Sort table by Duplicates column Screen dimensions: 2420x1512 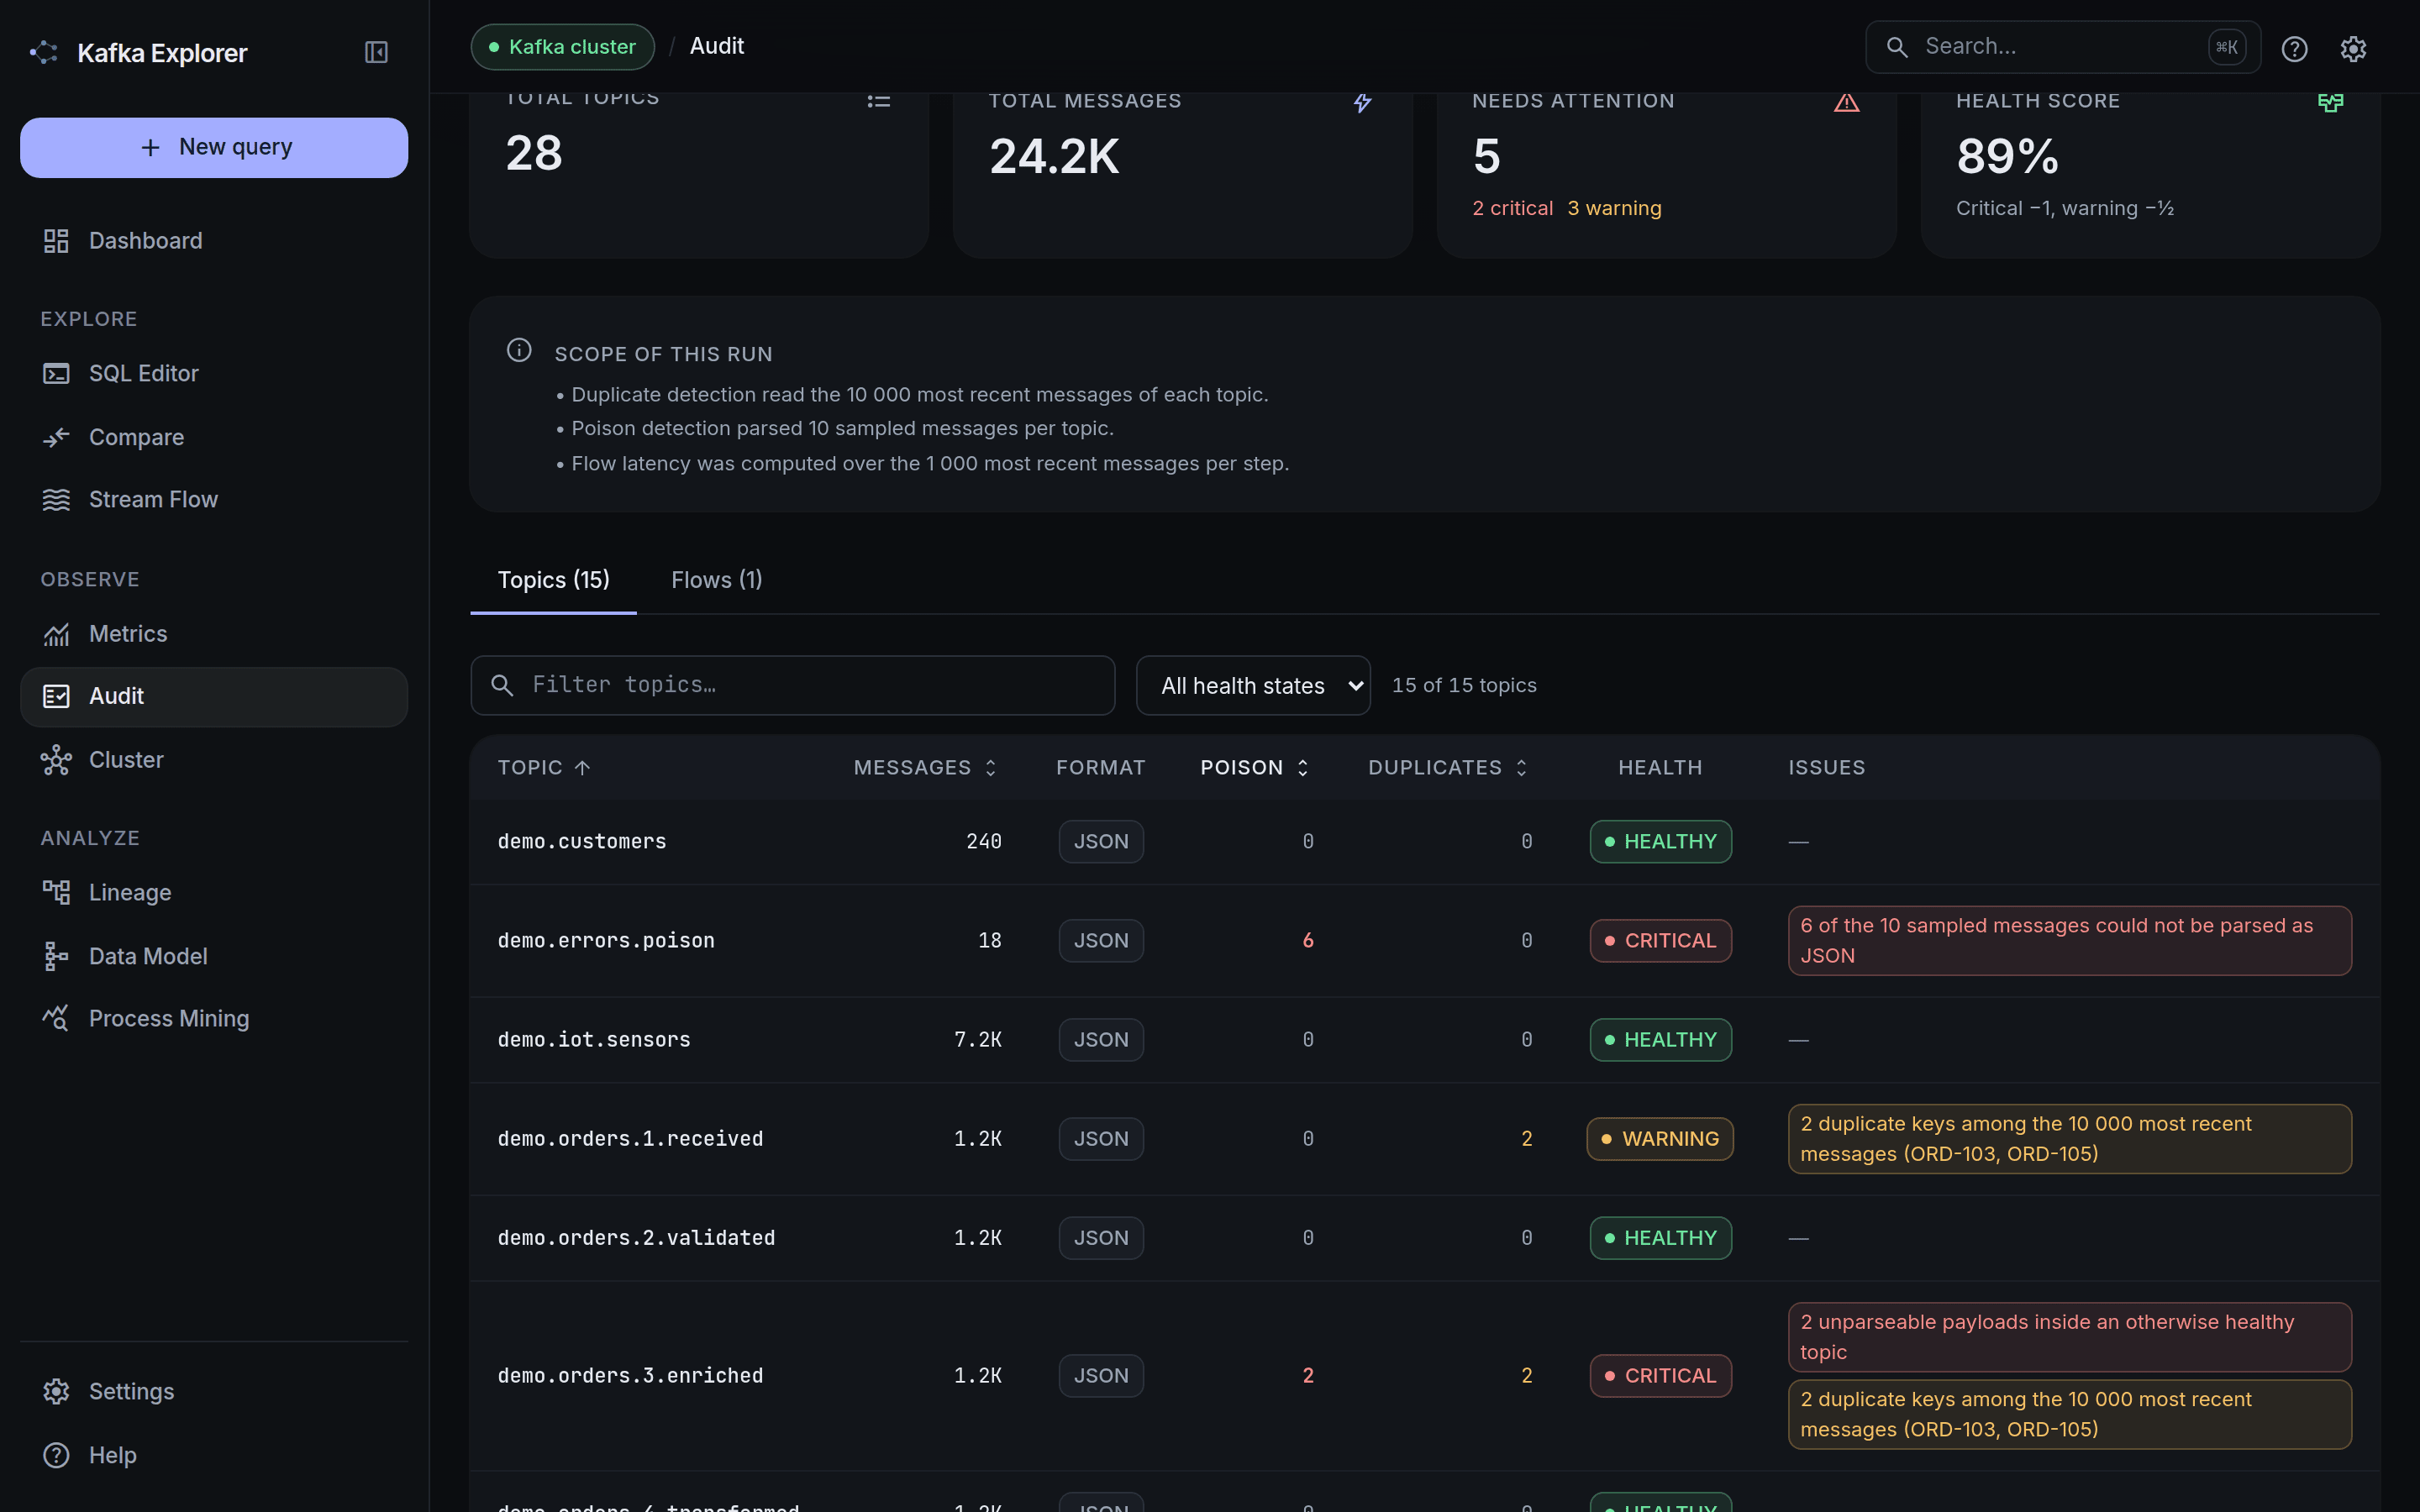[x=1447, y=767]
